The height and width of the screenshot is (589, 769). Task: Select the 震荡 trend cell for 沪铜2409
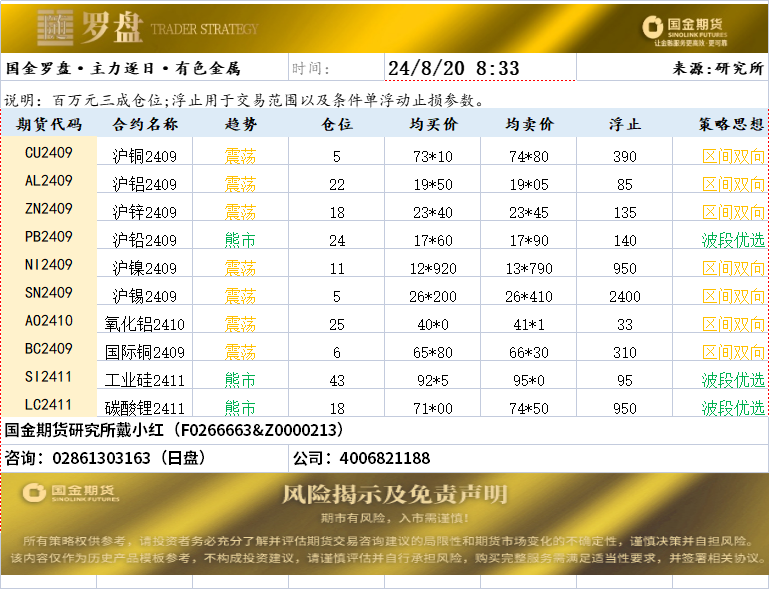[x=240, y=151]
